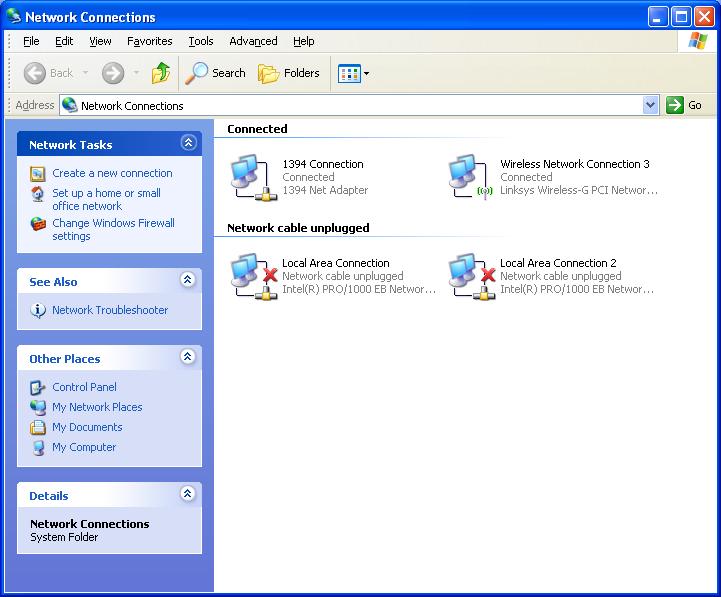
Task: Open the Help menu
Action: [x=303, y=41]
